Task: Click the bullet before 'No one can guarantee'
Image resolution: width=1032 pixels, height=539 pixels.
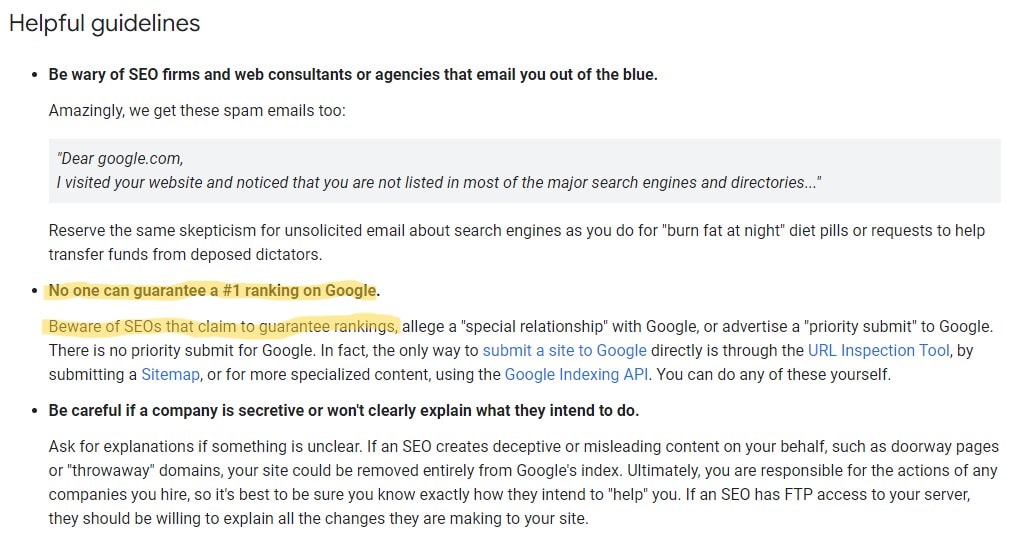Action: 35,292
